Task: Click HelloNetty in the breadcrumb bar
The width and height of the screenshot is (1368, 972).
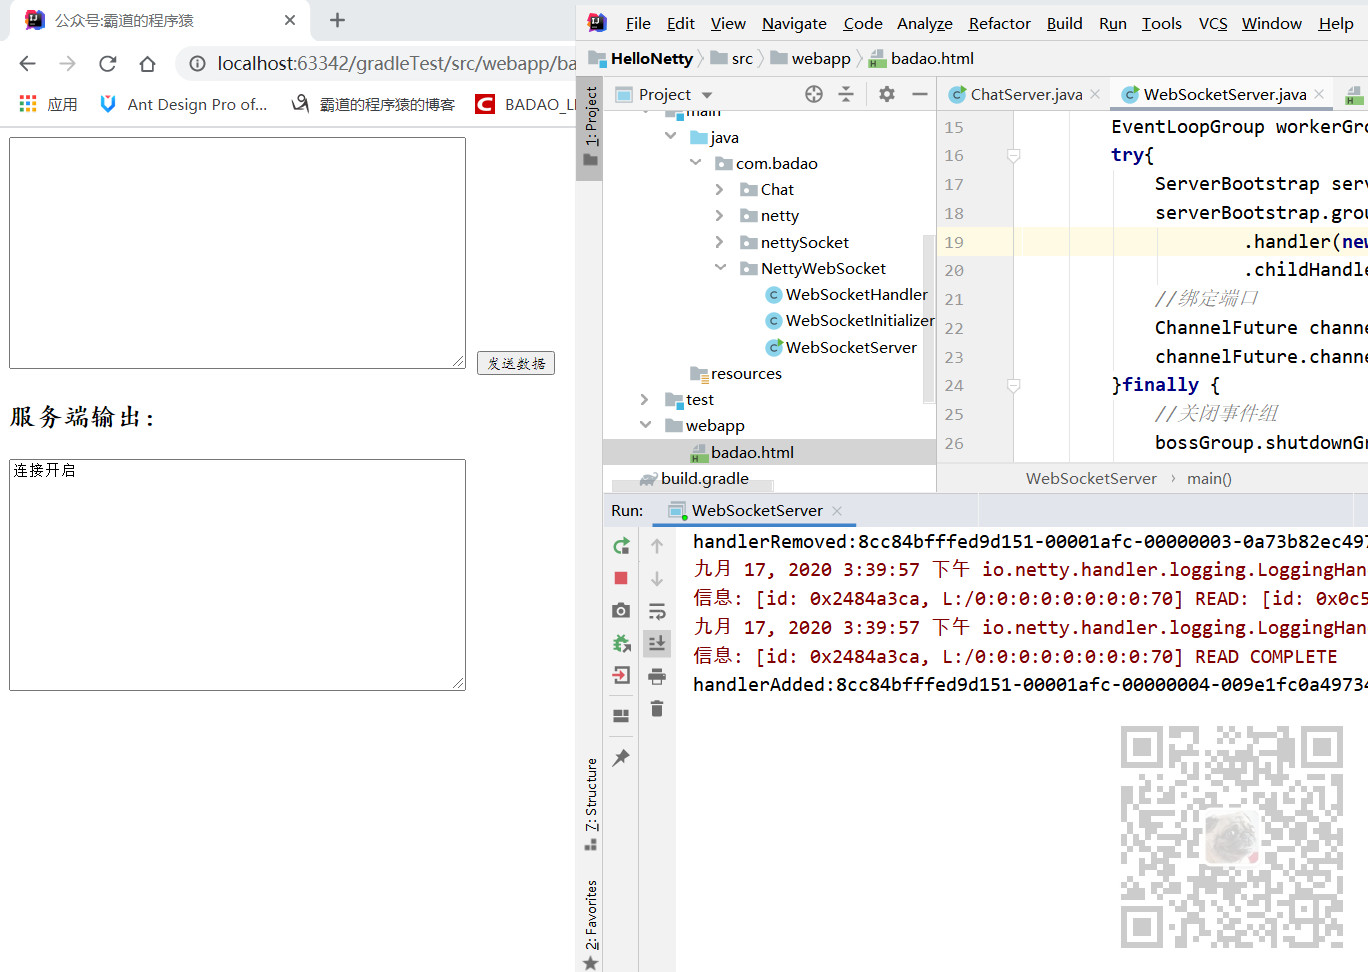Action: point(652,58)
